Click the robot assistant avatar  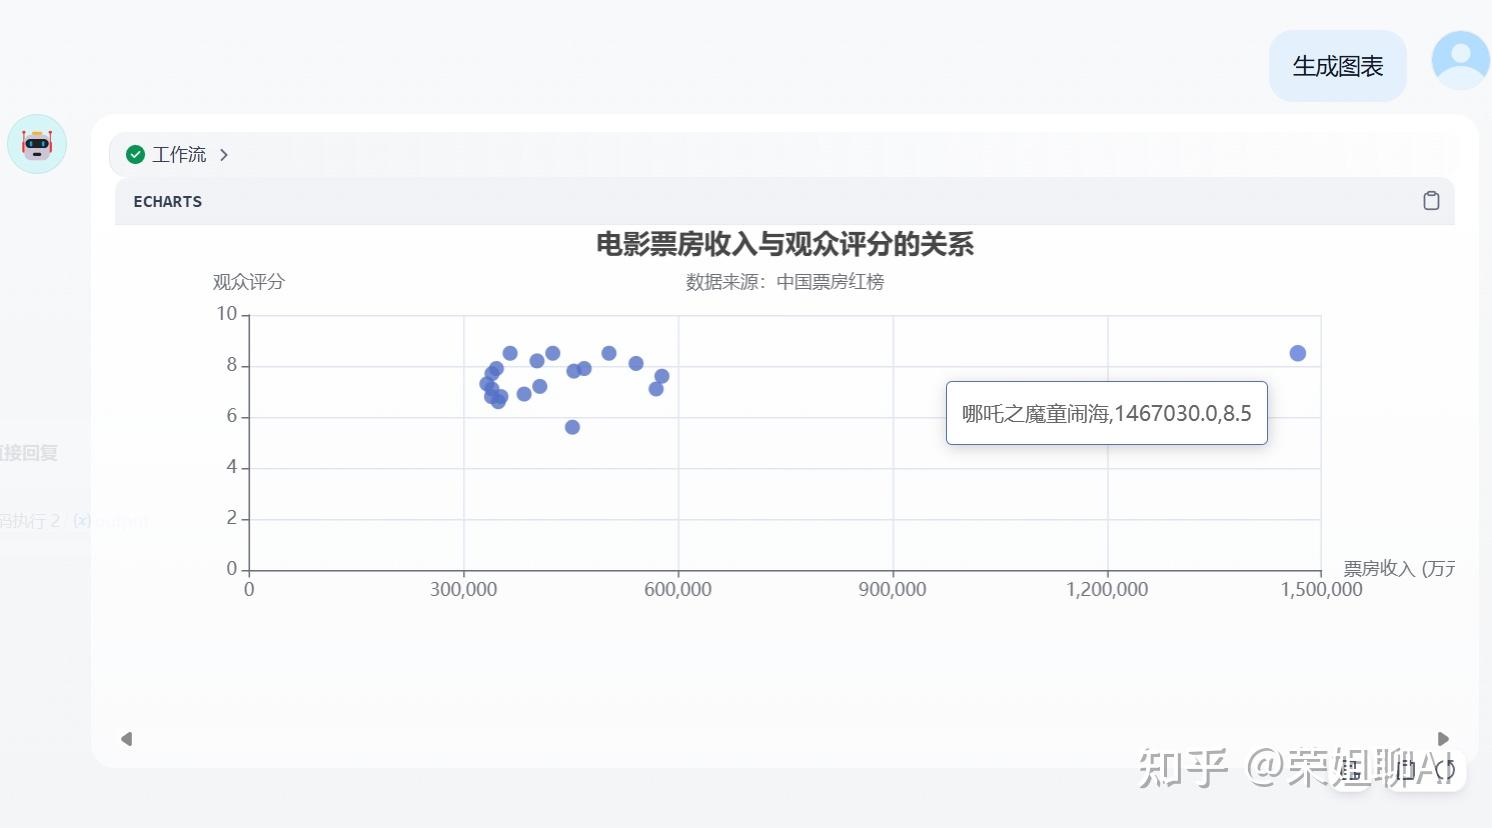(x=37, y=144)
